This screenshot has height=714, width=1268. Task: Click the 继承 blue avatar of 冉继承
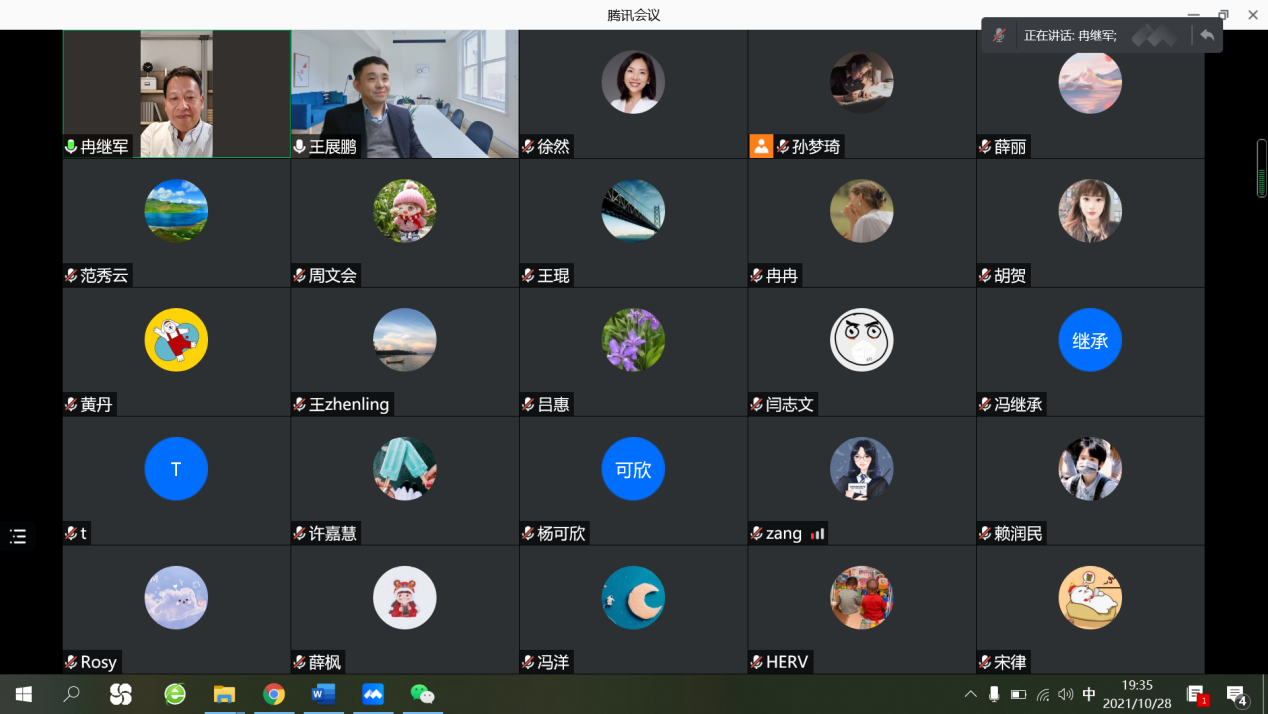click(1090, 340)
